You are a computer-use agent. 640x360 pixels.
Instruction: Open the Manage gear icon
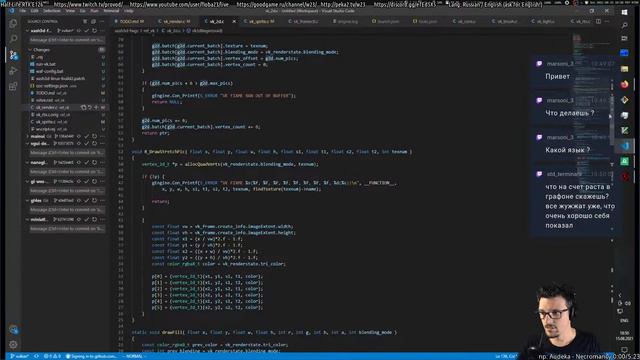click(x=13, y=344)
